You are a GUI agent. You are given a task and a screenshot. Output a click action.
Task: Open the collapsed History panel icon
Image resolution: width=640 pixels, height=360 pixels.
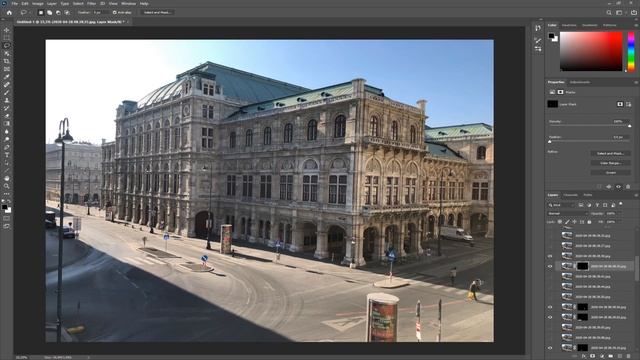coord(538,28)
